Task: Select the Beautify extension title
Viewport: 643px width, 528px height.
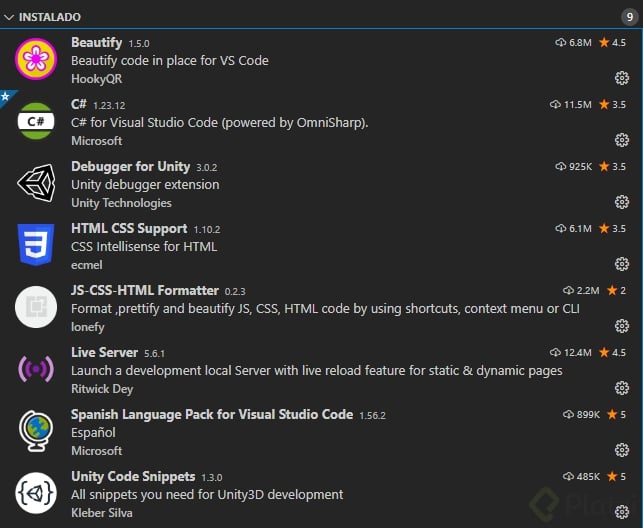Action: [96, 43]
